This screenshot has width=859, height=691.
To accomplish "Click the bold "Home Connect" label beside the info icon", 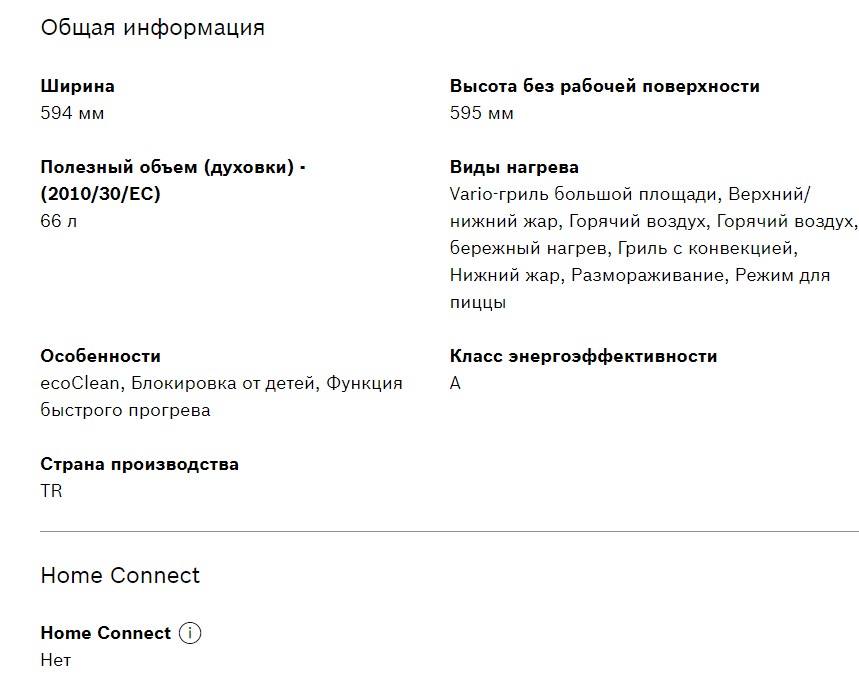I will point(105,633).
